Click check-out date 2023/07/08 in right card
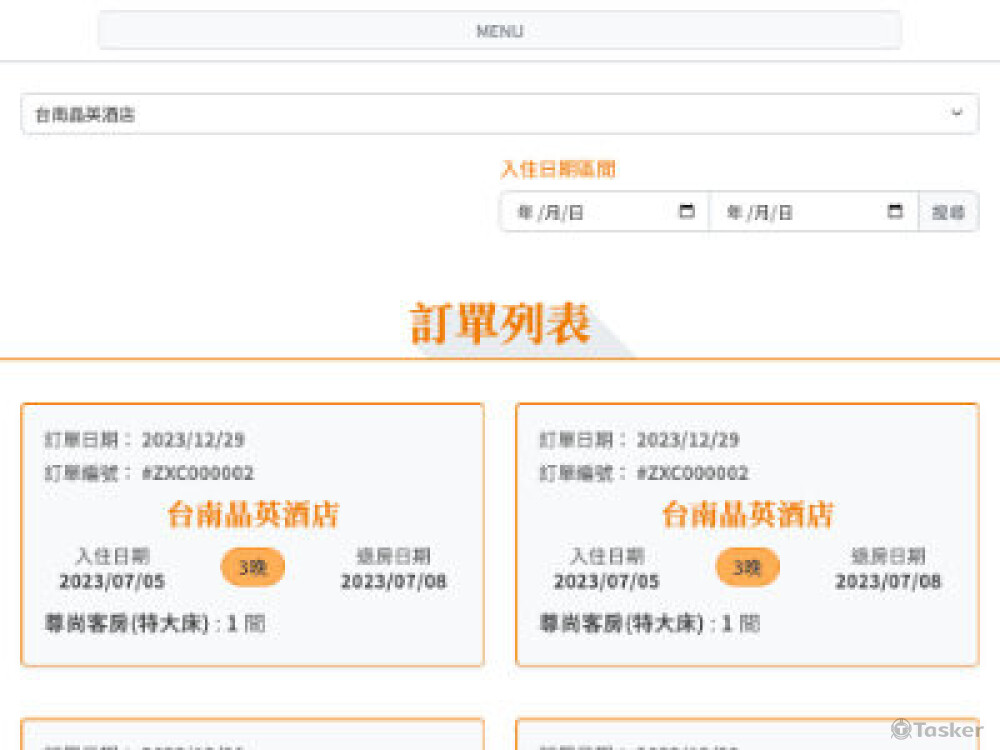Image resolution: width=1000 pixels, height=750 pixels. click(888, 581)
